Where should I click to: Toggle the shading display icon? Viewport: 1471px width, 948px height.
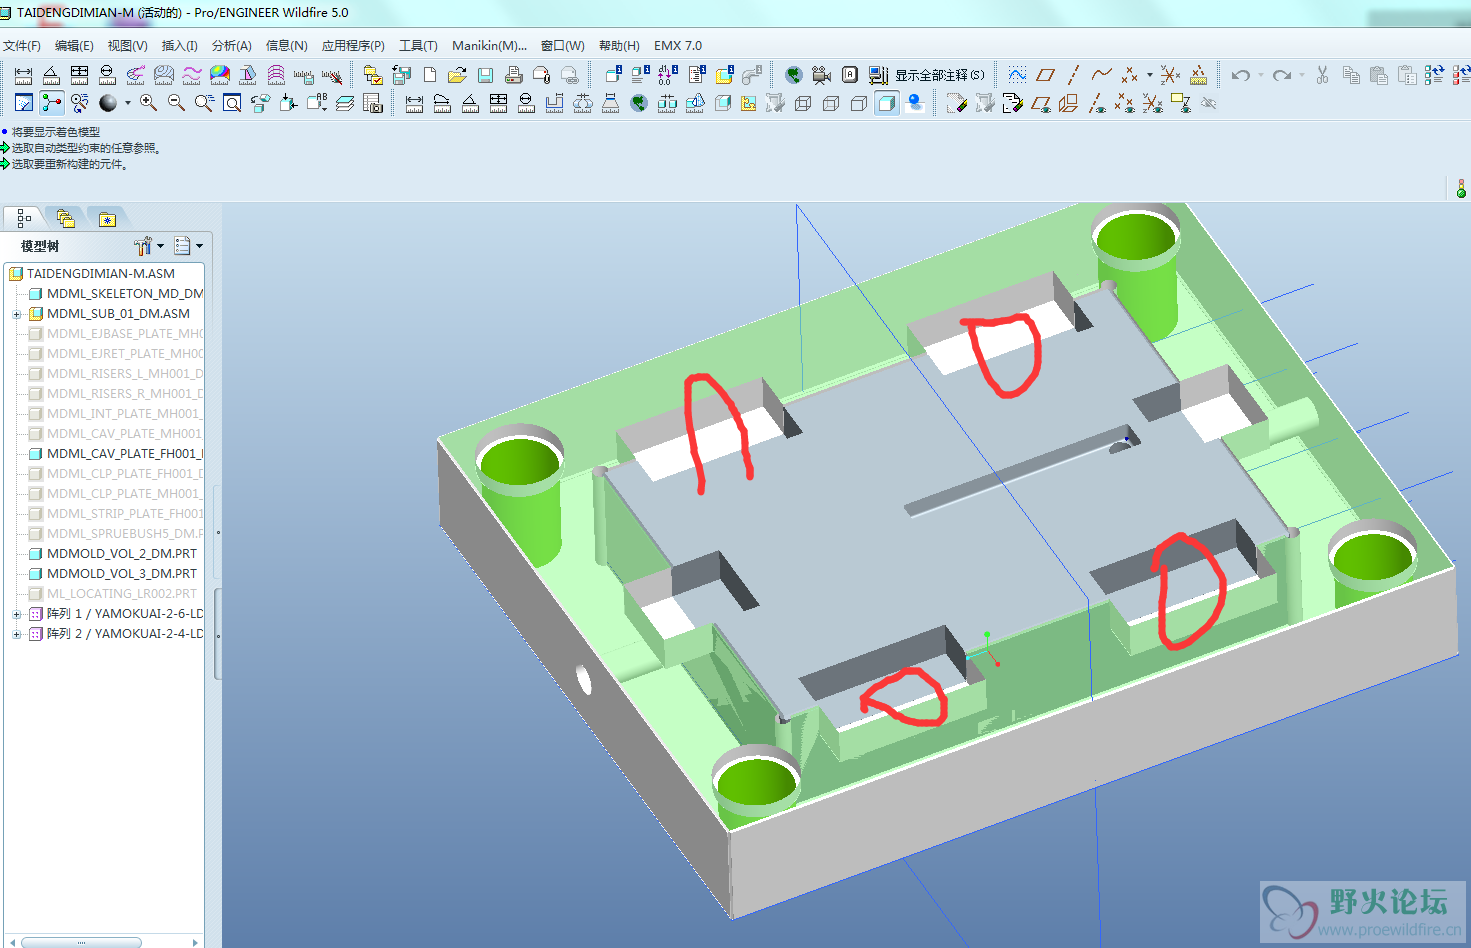point(887,103)
